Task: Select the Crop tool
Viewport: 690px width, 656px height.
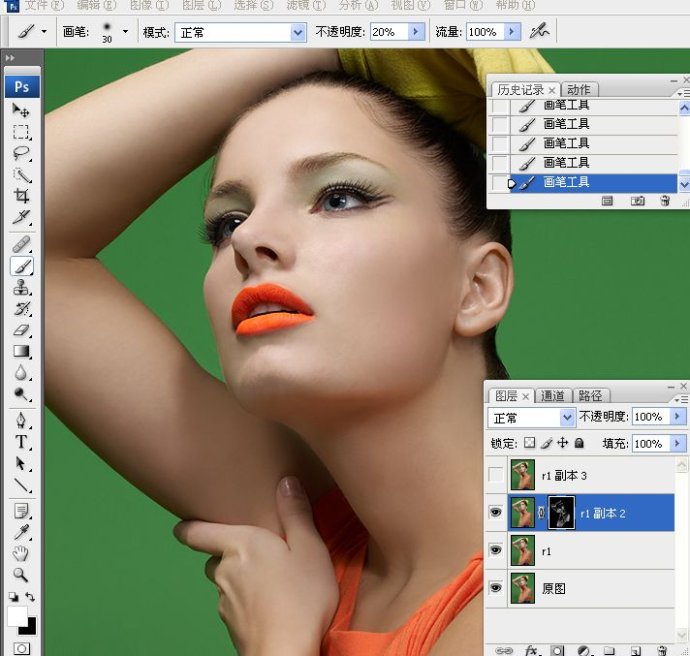Action: 21,196
